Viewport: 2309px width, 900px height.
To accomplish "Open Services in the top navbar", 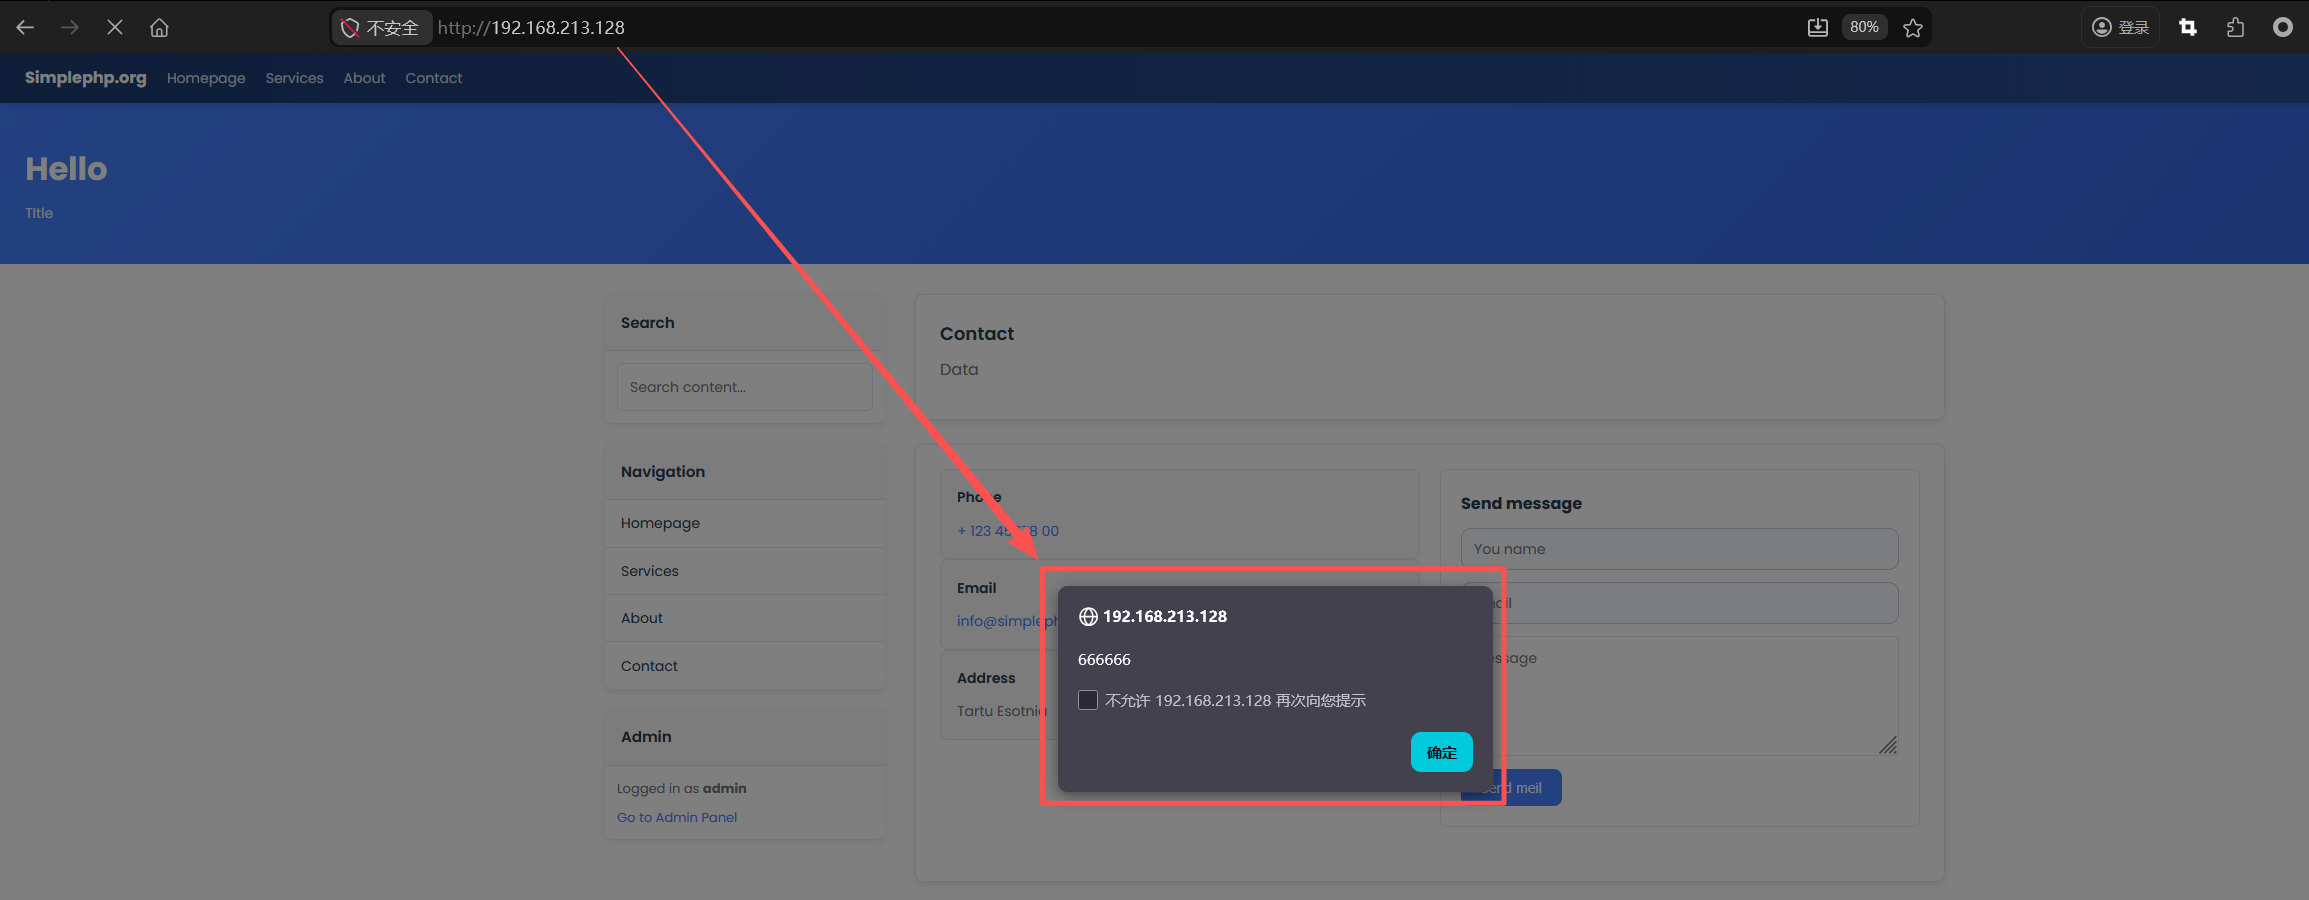I will [x=294, y=78].
